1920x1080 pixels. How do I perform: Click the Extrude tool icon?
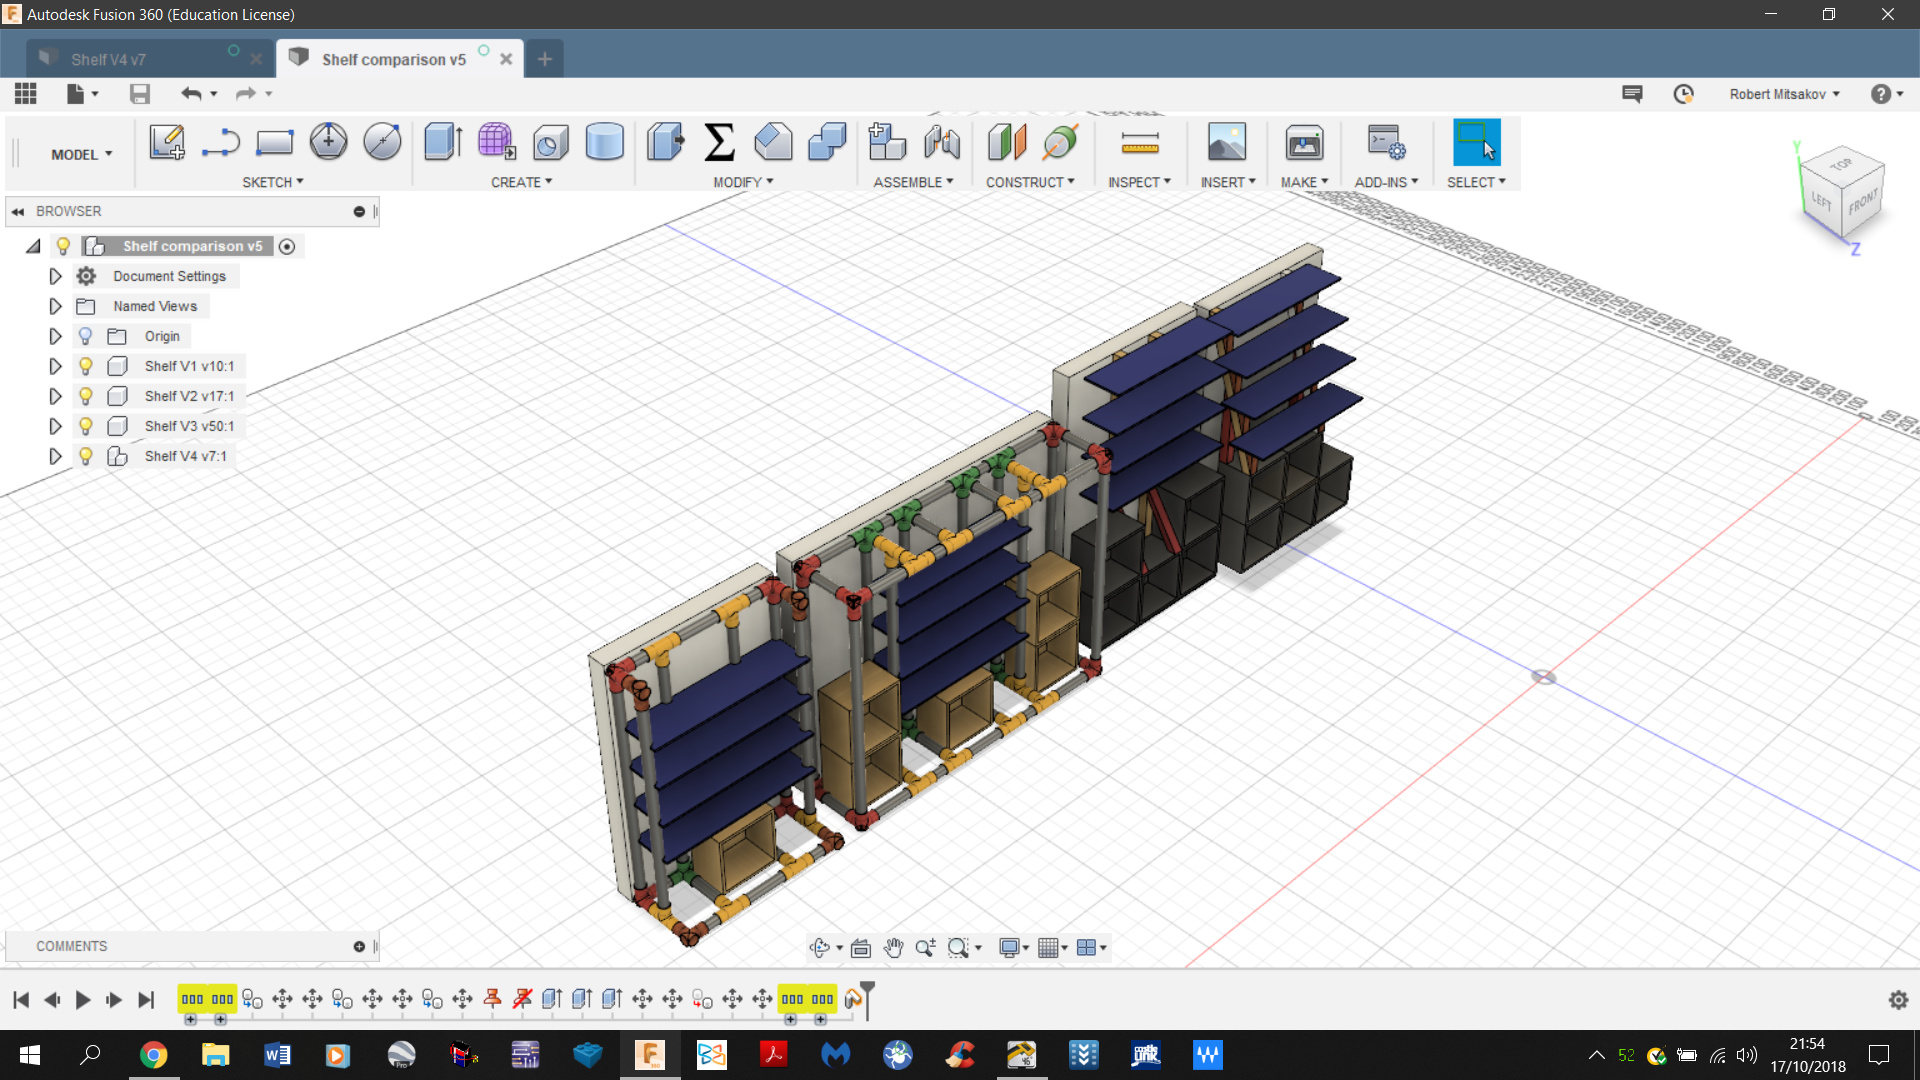[442, 142]
